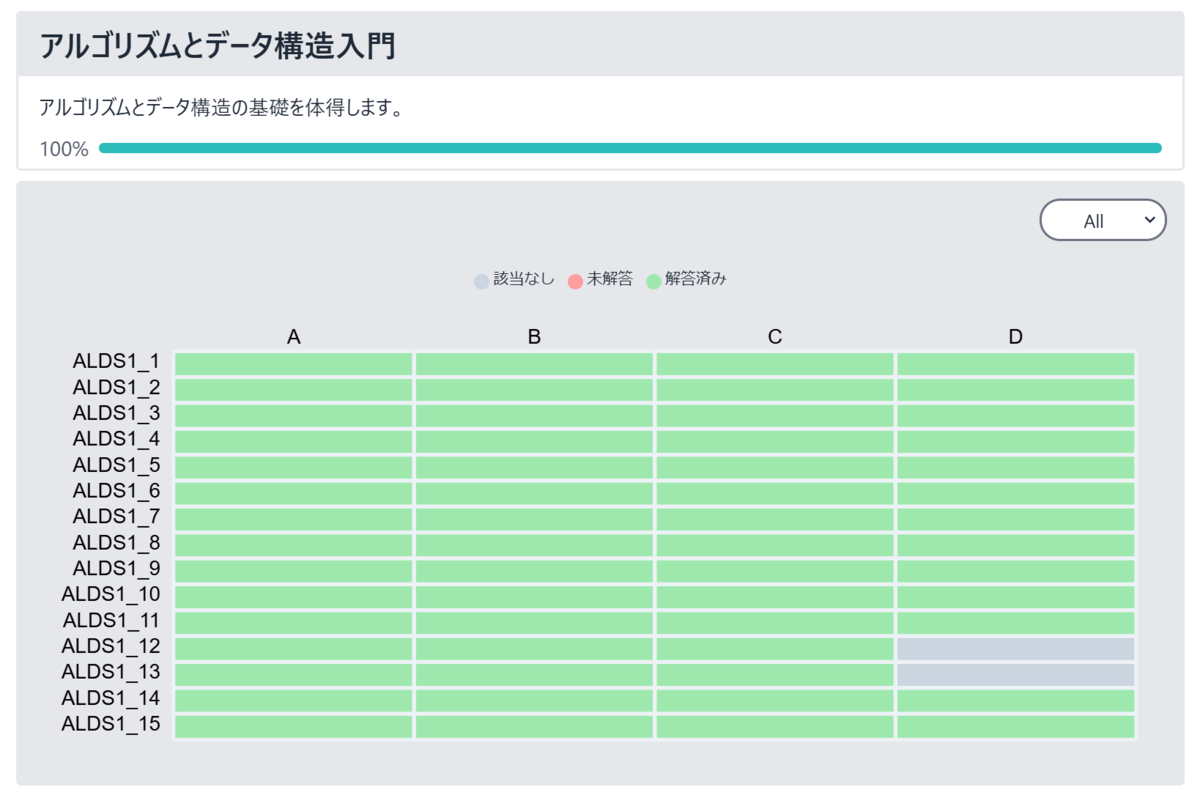The width and height of the screenshot is (1200, 787).
Task: Click the アルゴリズムとデータ構造入門 course title
Action: point(218,45)
